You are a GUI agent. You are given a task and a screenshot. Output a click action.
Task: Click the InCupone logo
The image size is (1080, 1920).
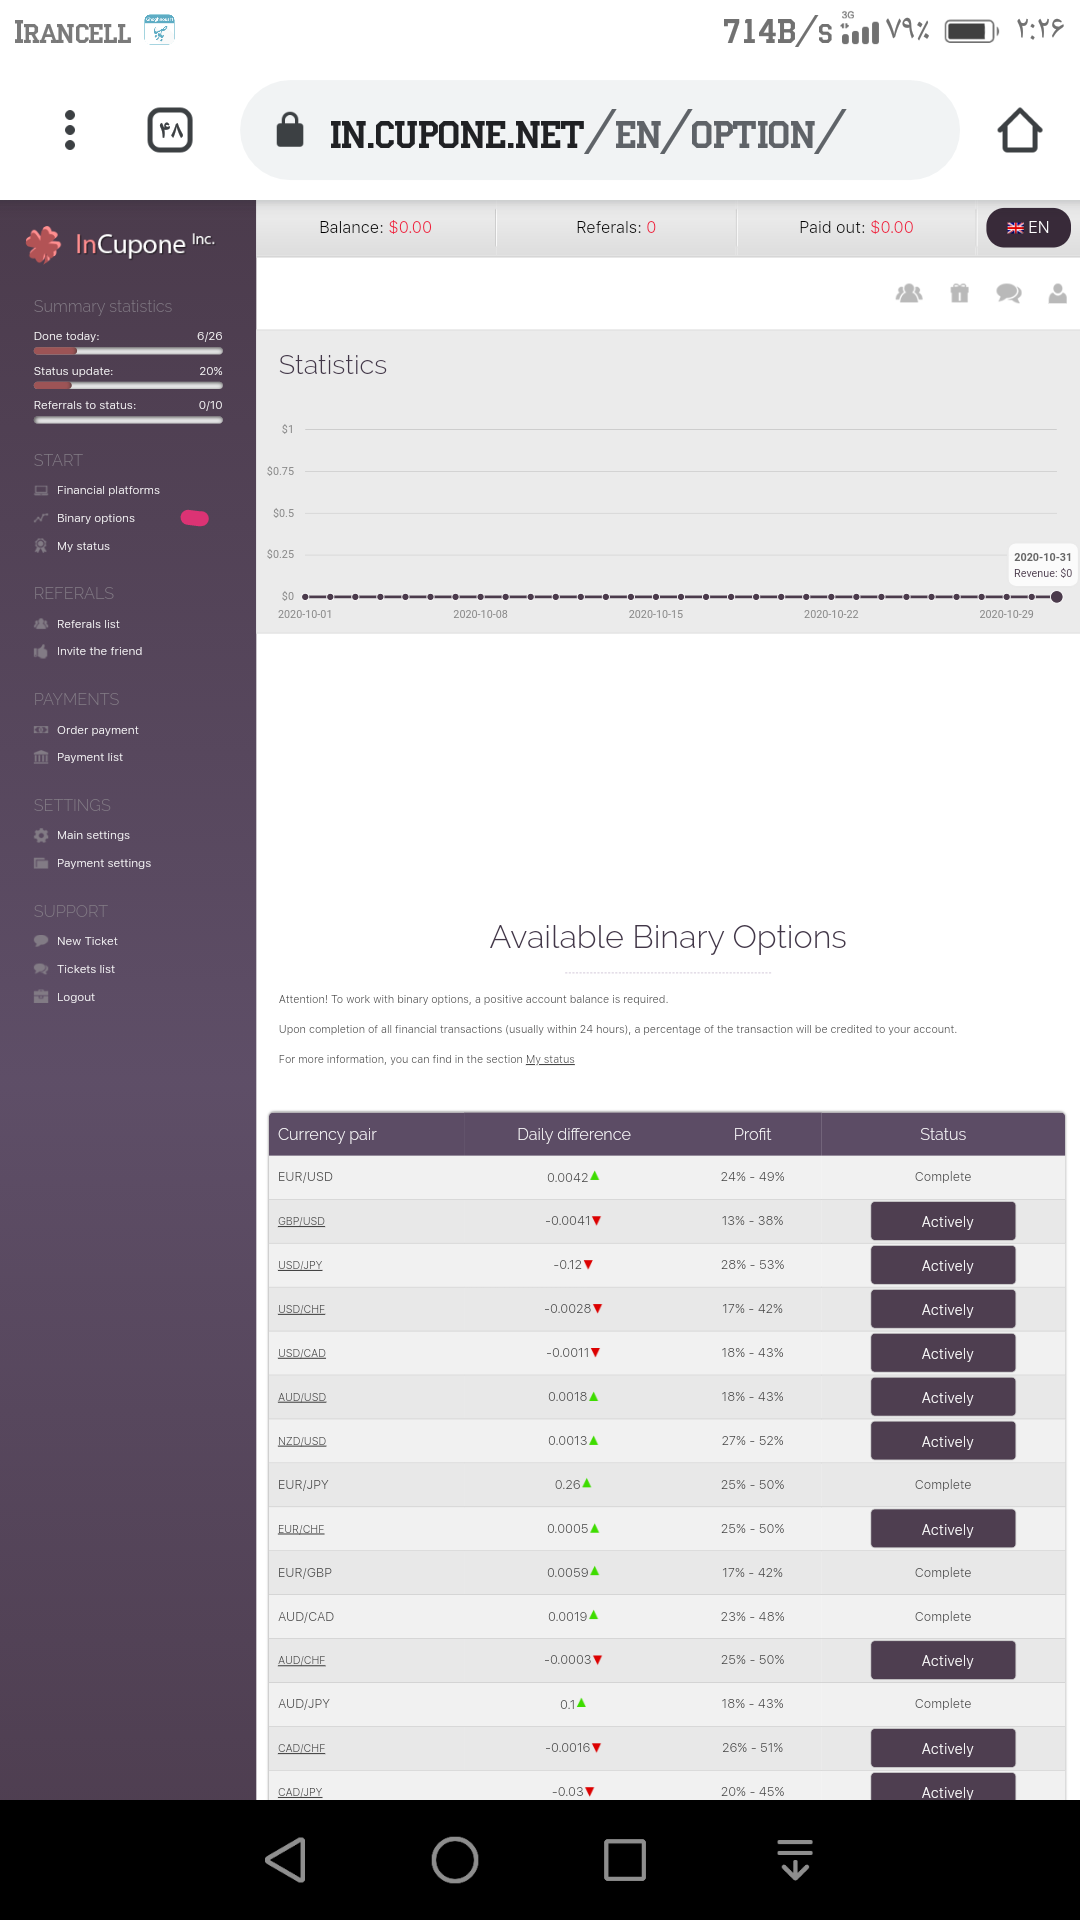120,244
